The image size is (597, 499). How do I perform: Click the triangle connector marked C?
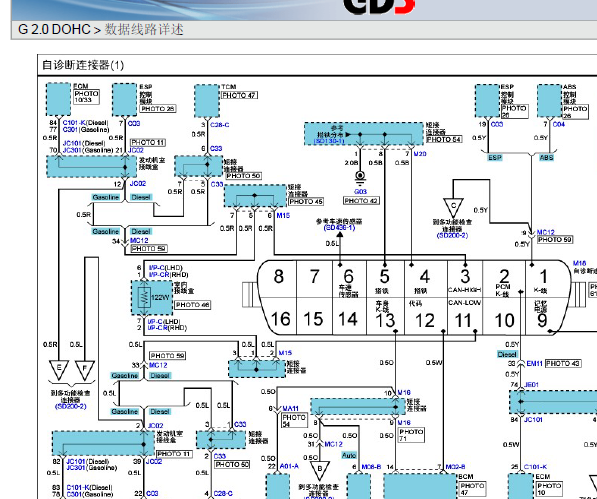coord(453,208)
